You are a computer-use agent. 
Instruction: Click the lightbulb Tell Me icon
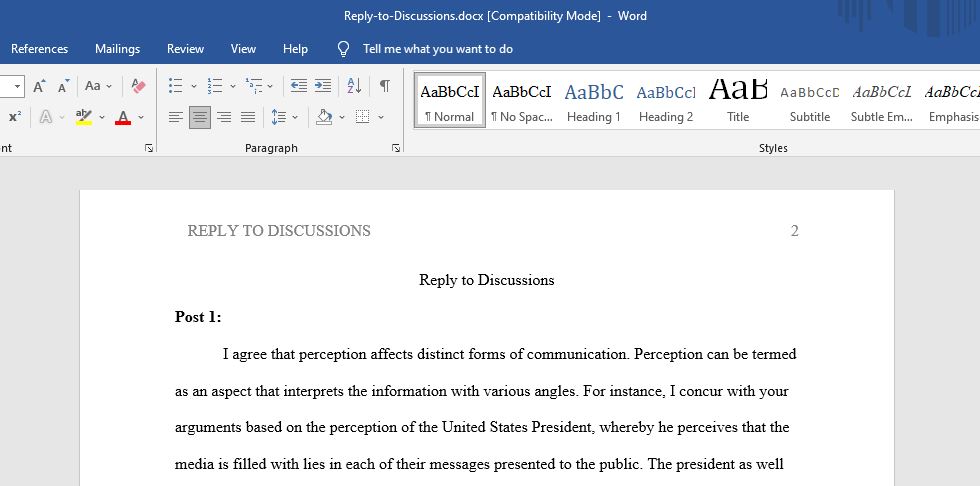tap(343, 49)
